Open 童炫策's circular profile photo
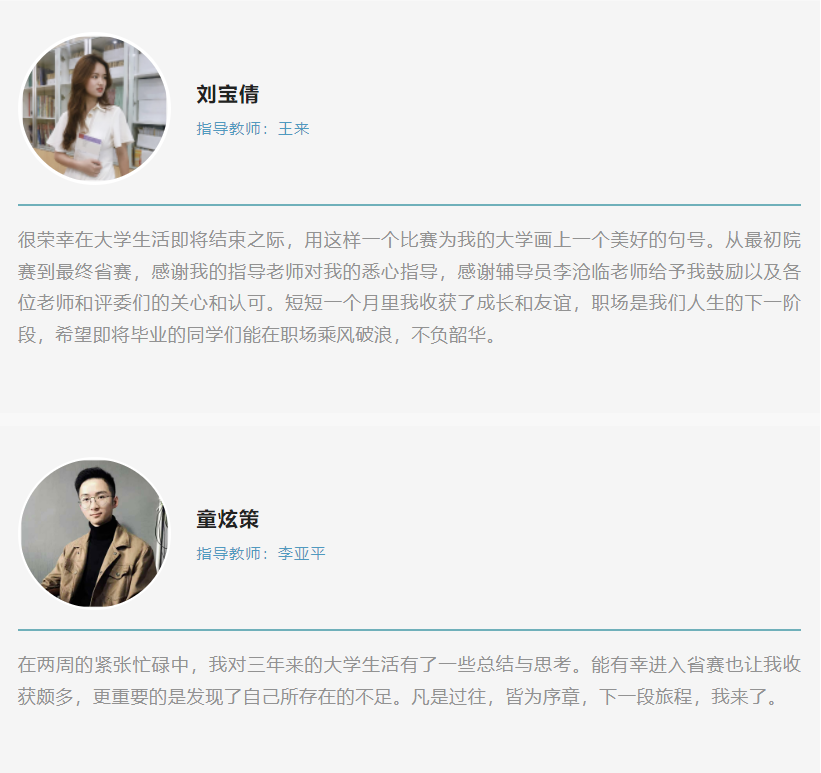Viewport: 821px width, 773px height. click(x=95, y=534)
